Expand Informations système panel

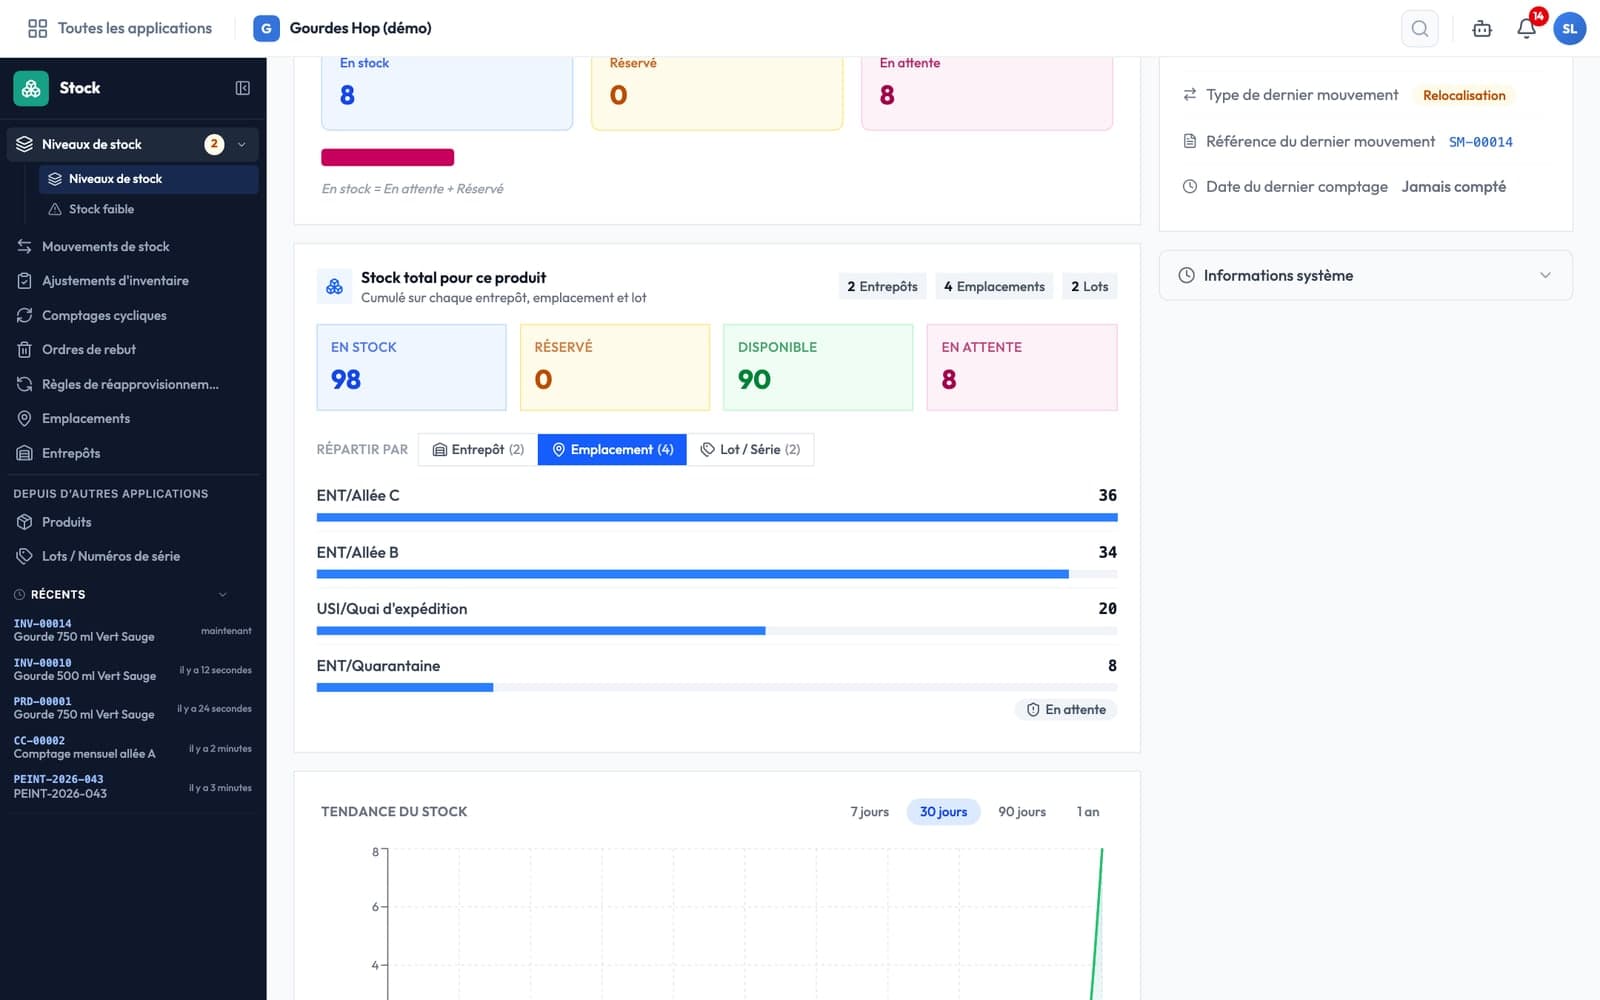tap(1365, 275)
